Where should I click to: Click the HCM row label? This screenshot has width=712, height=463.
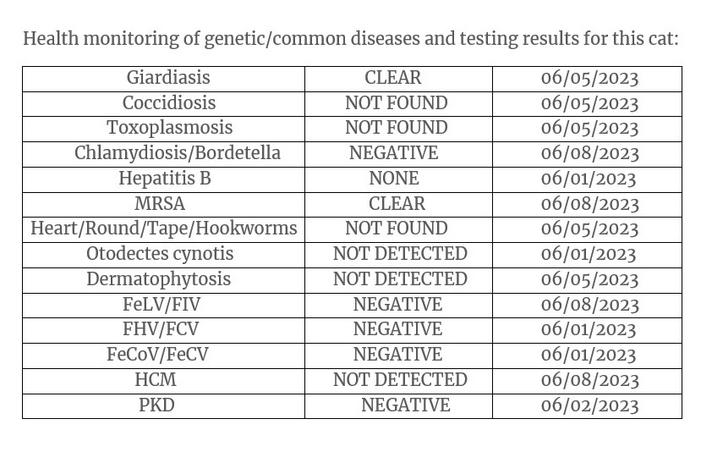point(155,379)
